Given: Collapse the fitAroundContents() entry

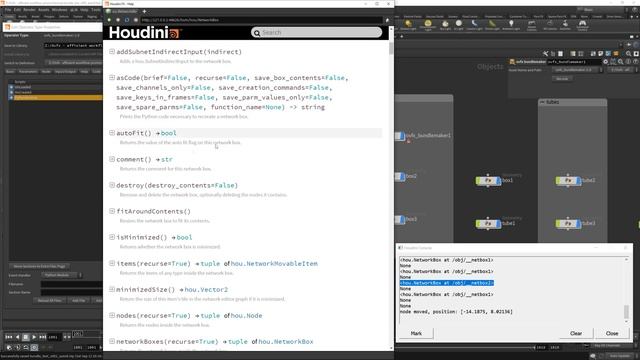Looking at the screenshot, I should click(112, 211).
